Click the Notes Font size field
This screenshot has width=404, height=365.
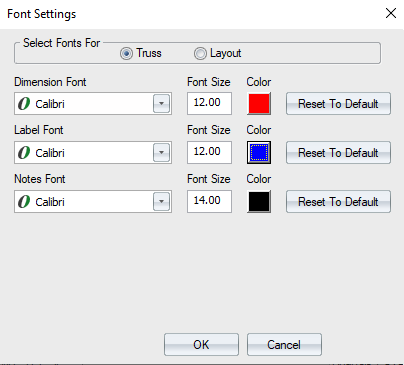(x=209, y=201)
